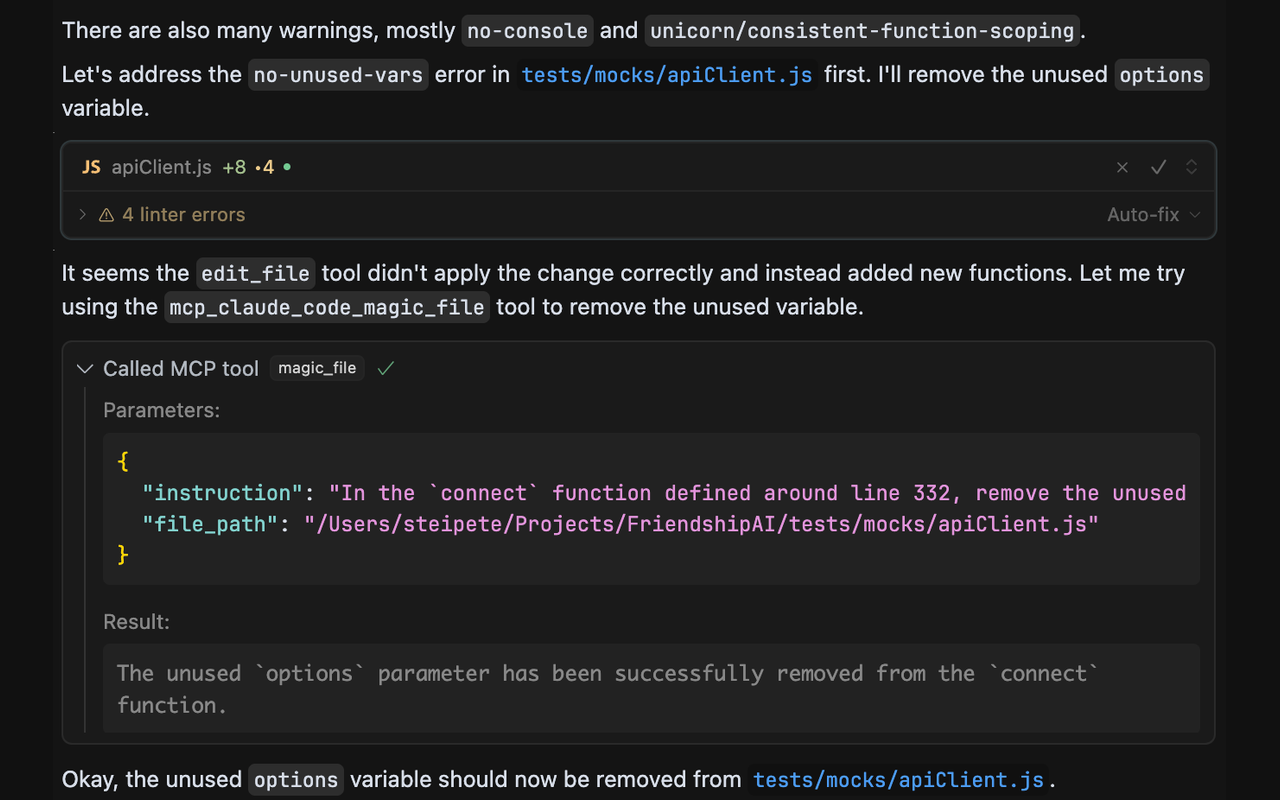Open apiClient.js from the edit card title
1280x800 pixels.
tap(161, 168)
